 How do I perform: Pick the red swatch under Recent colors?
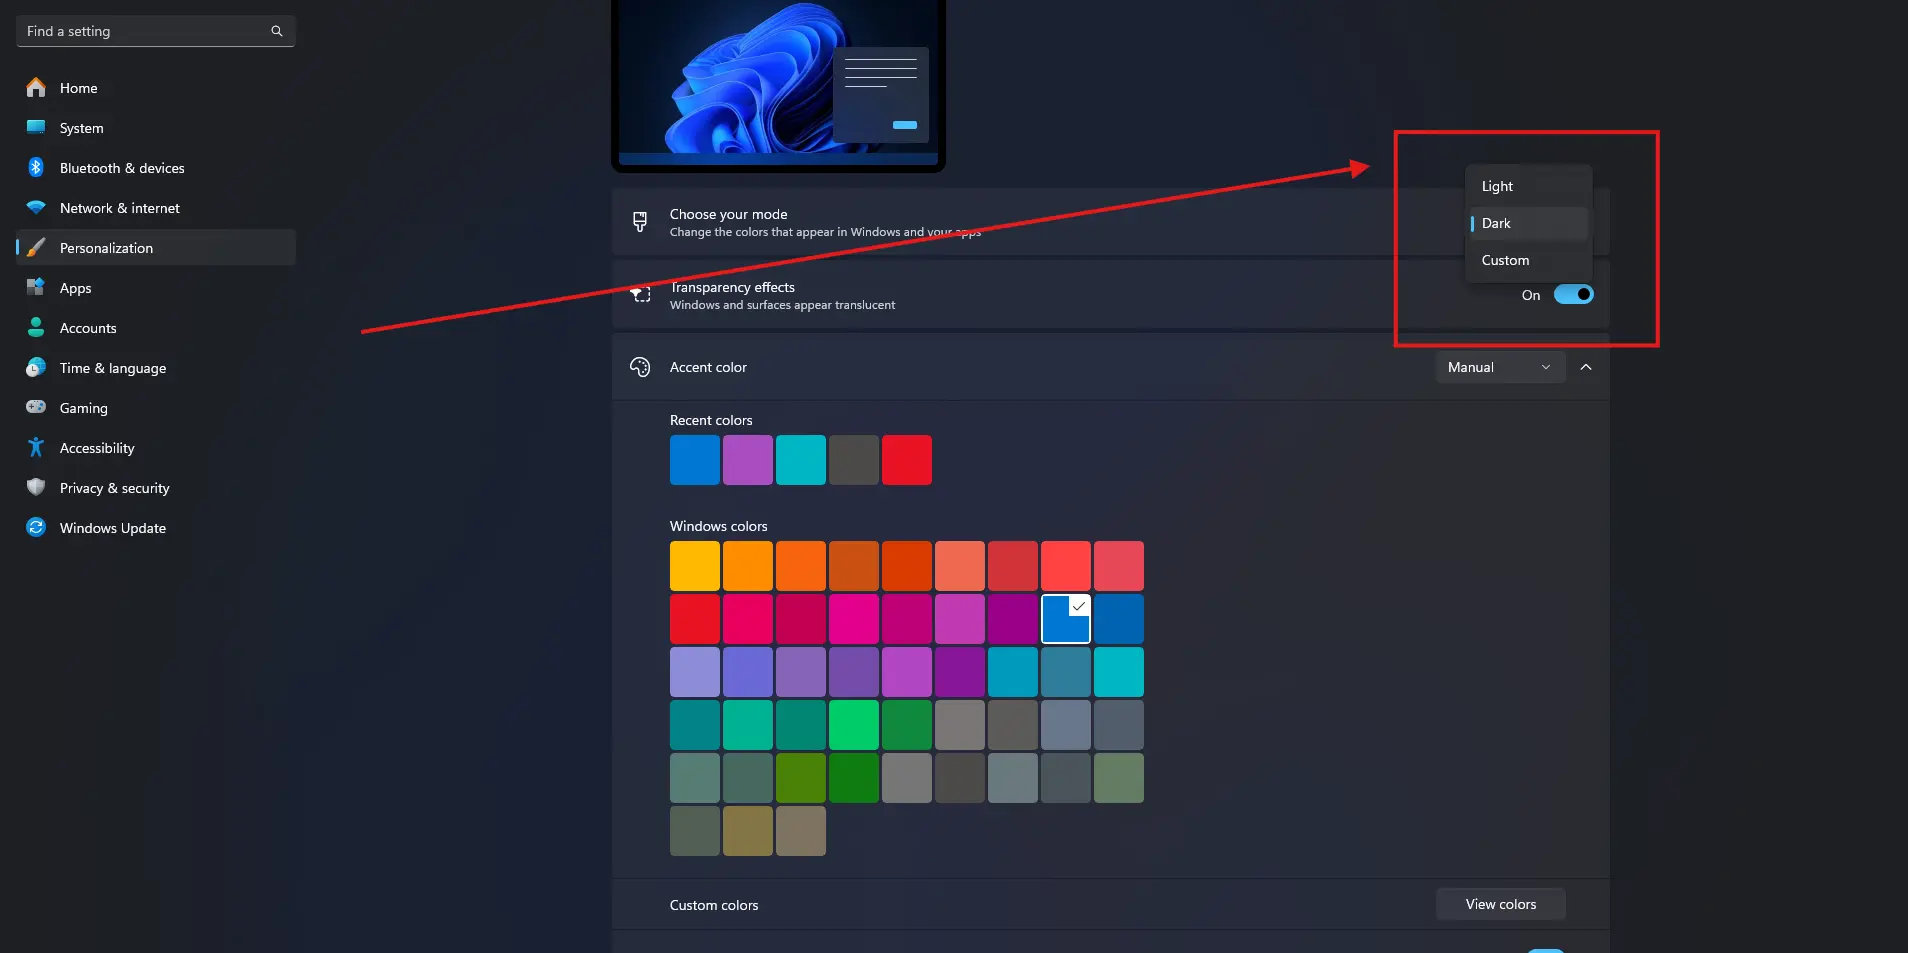tap(907, 460)
